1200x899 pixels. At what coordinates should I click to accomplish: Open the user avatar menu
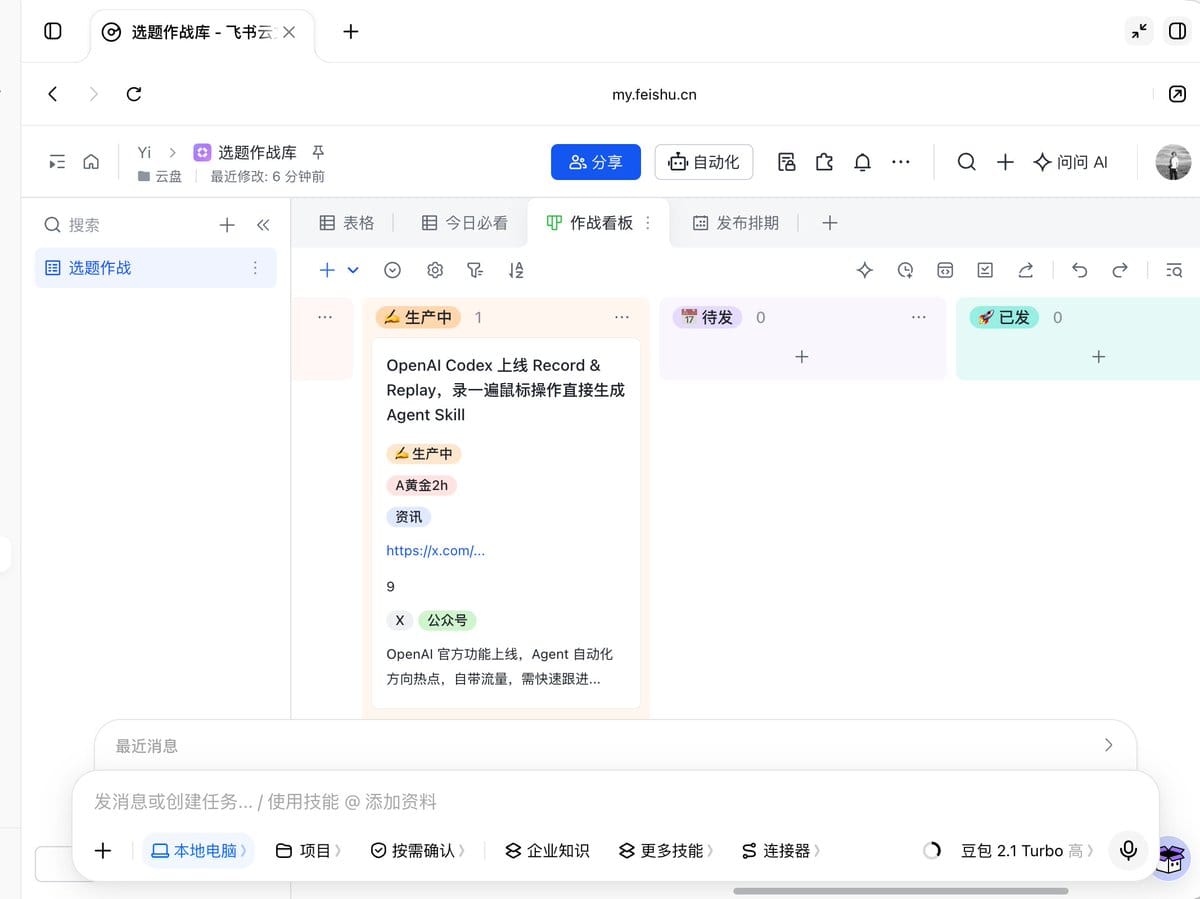pyautogui.click(x=1173, y=162)
